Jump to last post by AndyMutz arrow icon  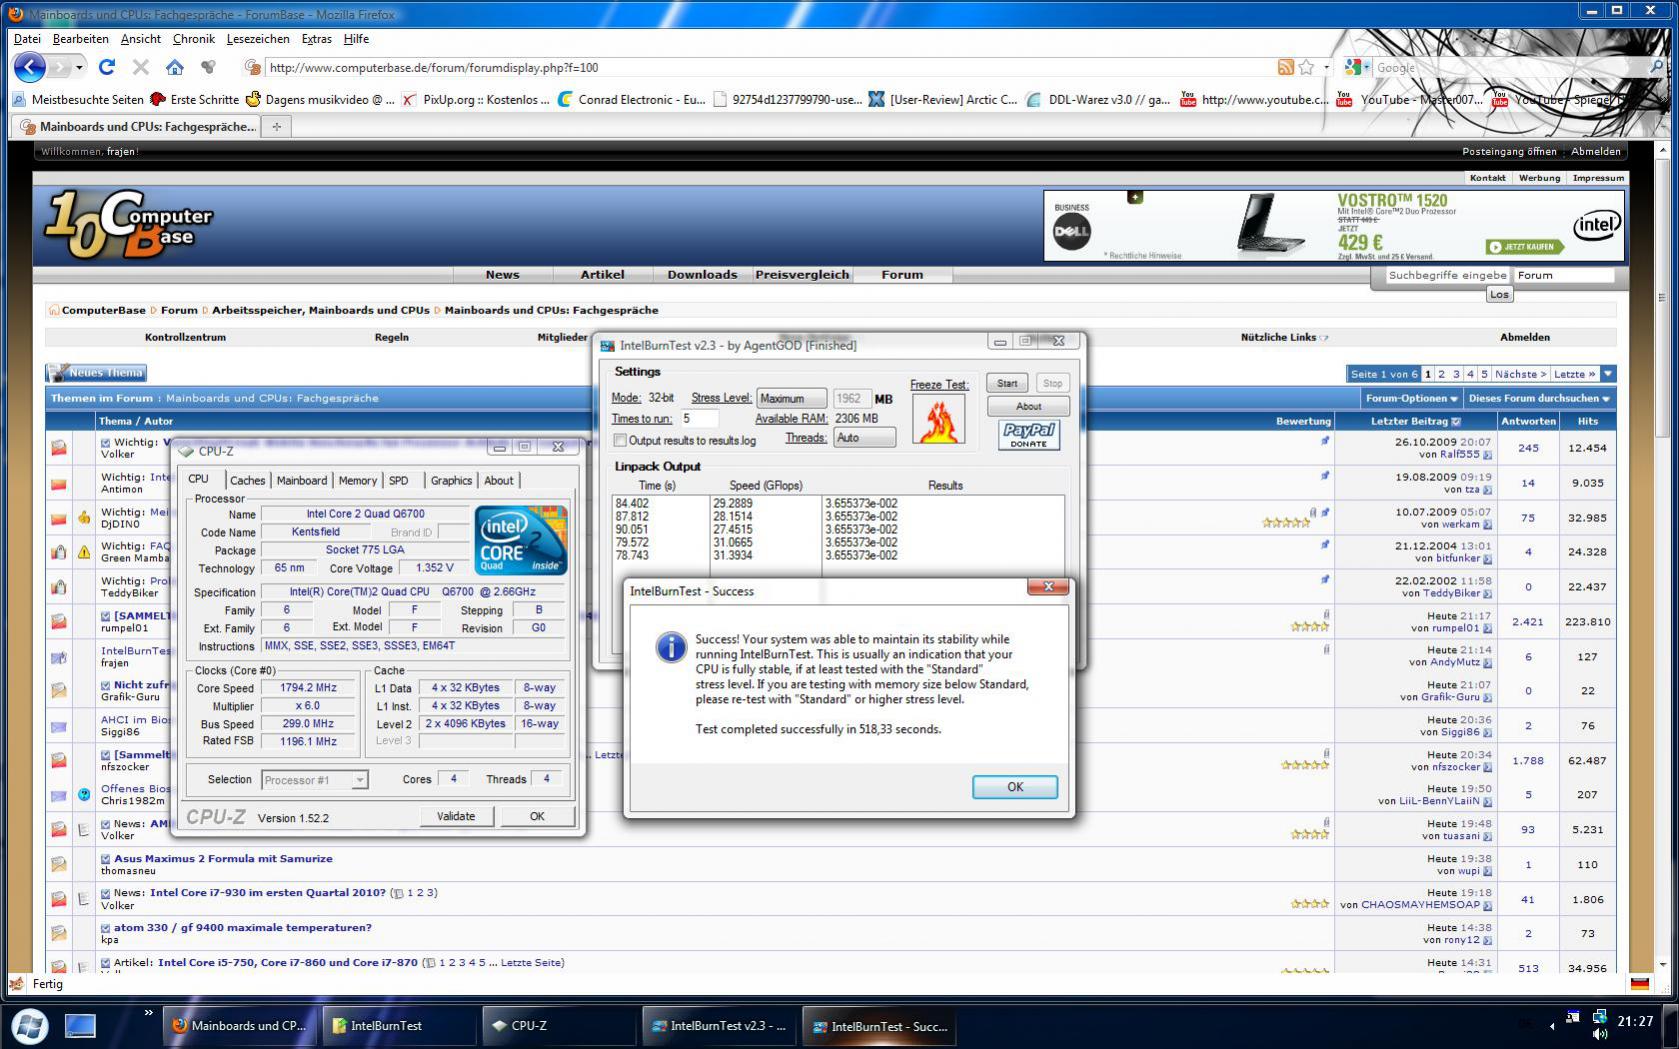1487,663
